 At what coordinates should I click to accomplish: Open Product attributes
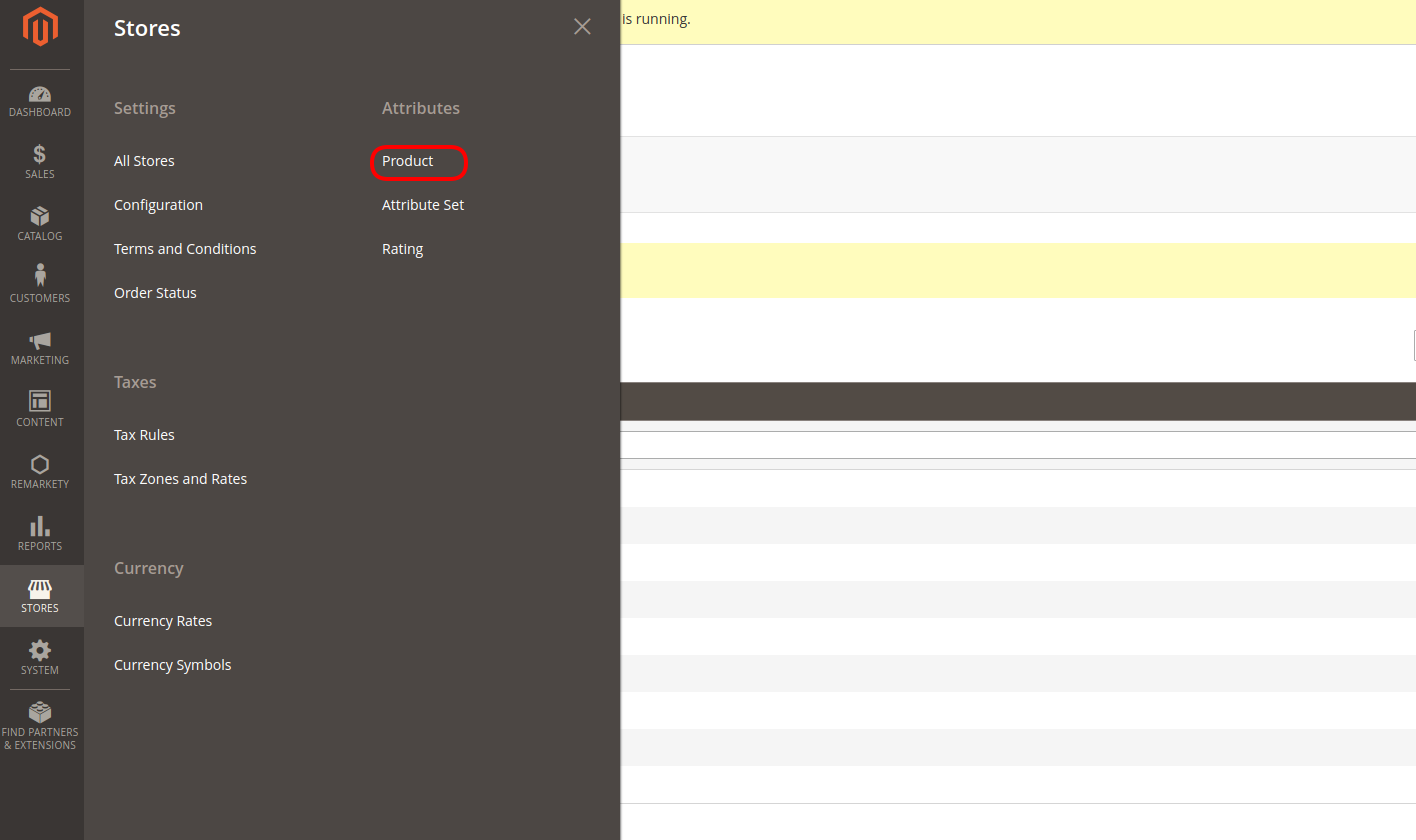(408, 161)
